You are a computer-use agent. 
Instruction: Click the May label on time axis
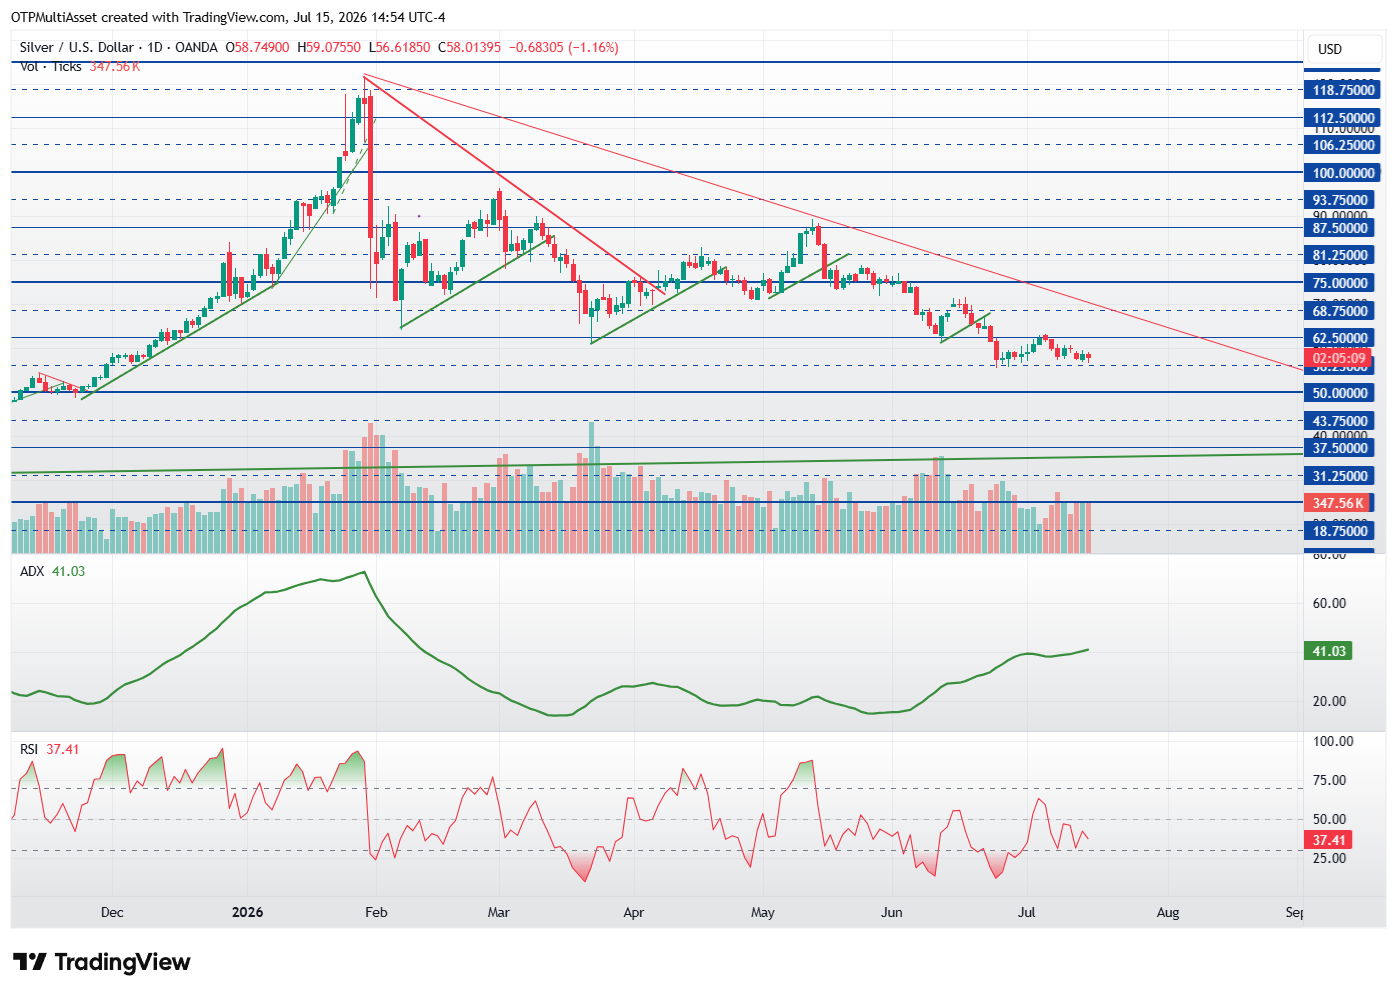click(762, 912)
